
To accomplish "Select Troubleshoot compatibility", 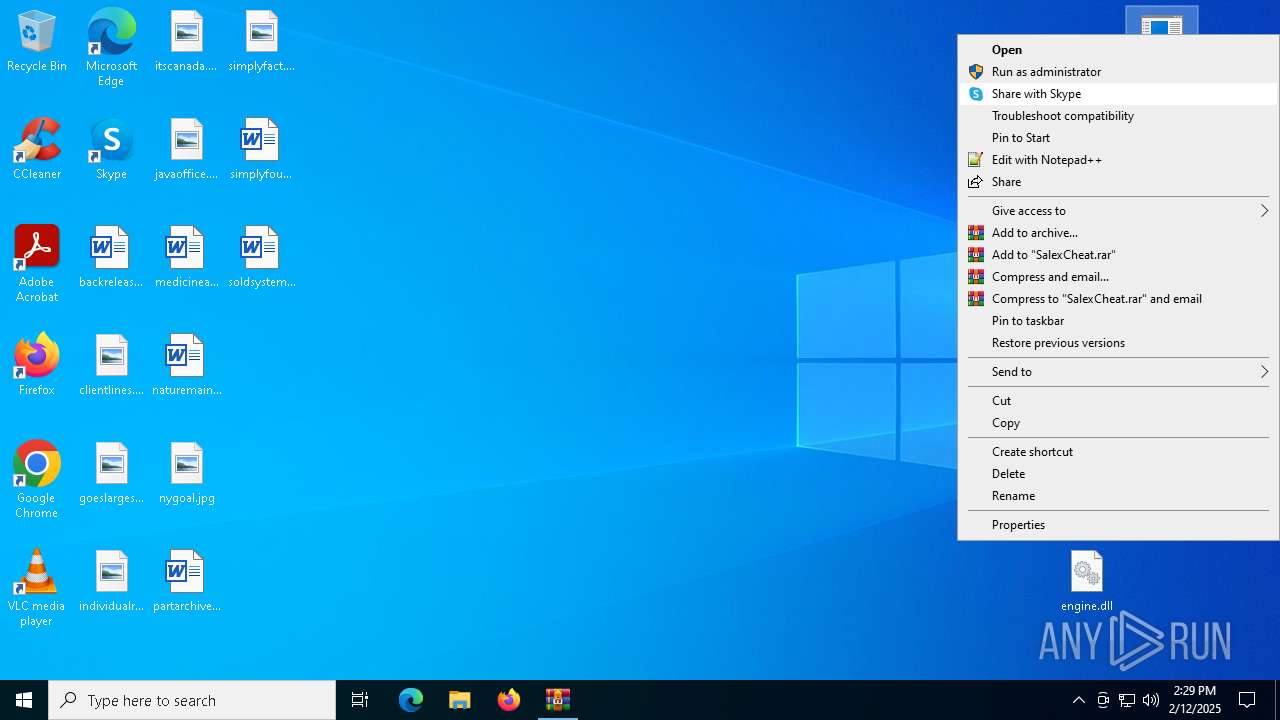I will (x=1118, y=116).
